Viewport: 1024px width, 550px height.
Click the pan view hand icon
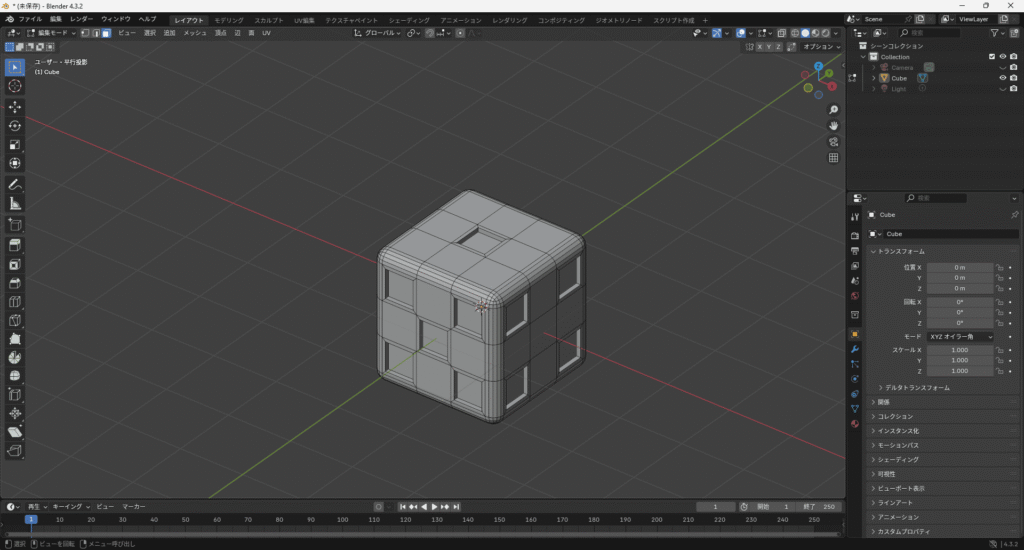coord(833,125)
